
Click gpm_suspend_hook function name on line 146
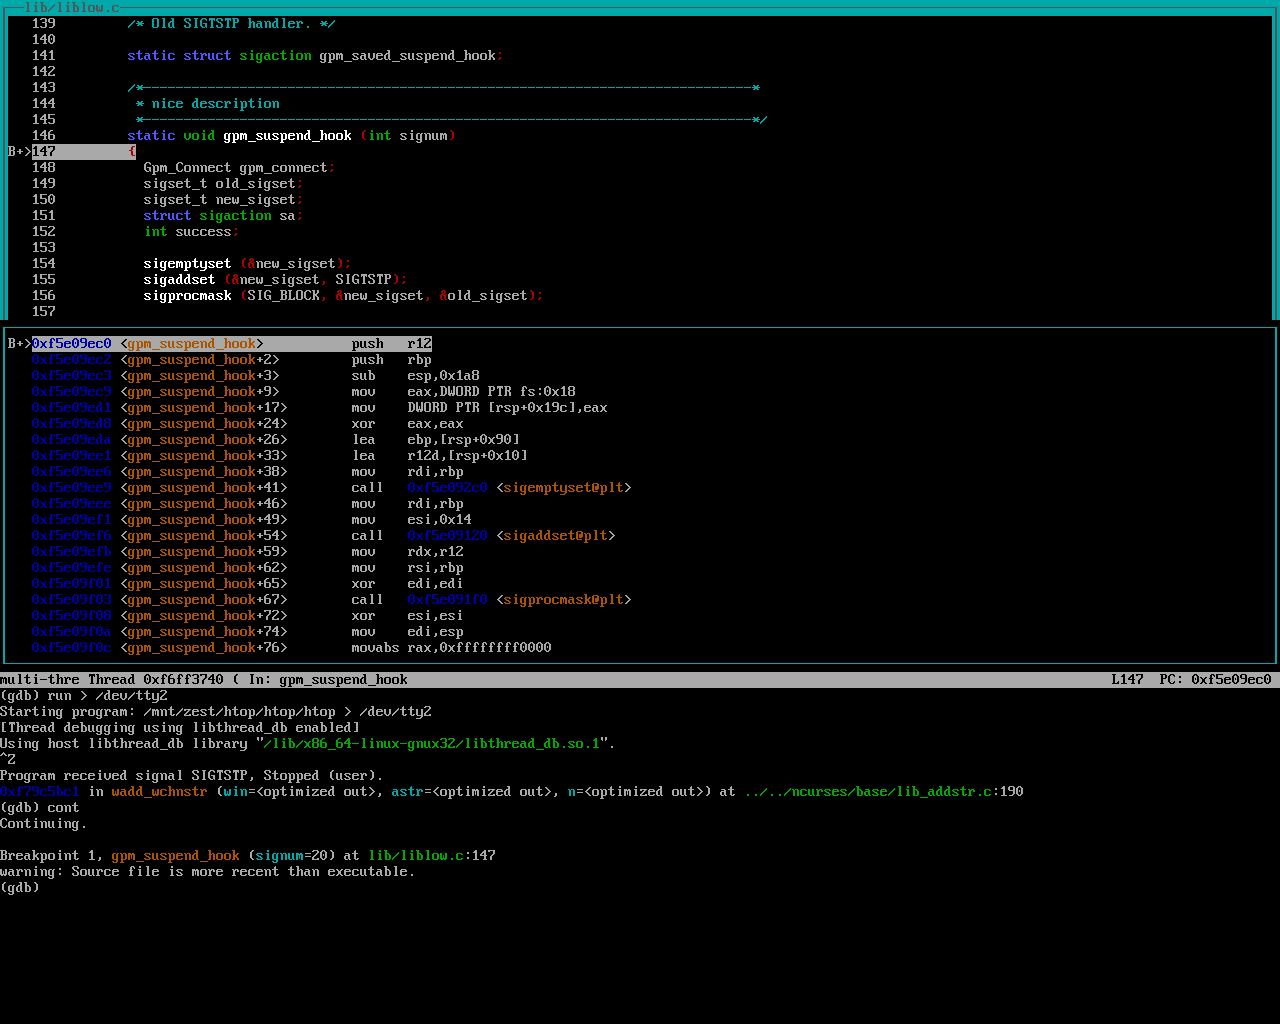coord(287,136)
